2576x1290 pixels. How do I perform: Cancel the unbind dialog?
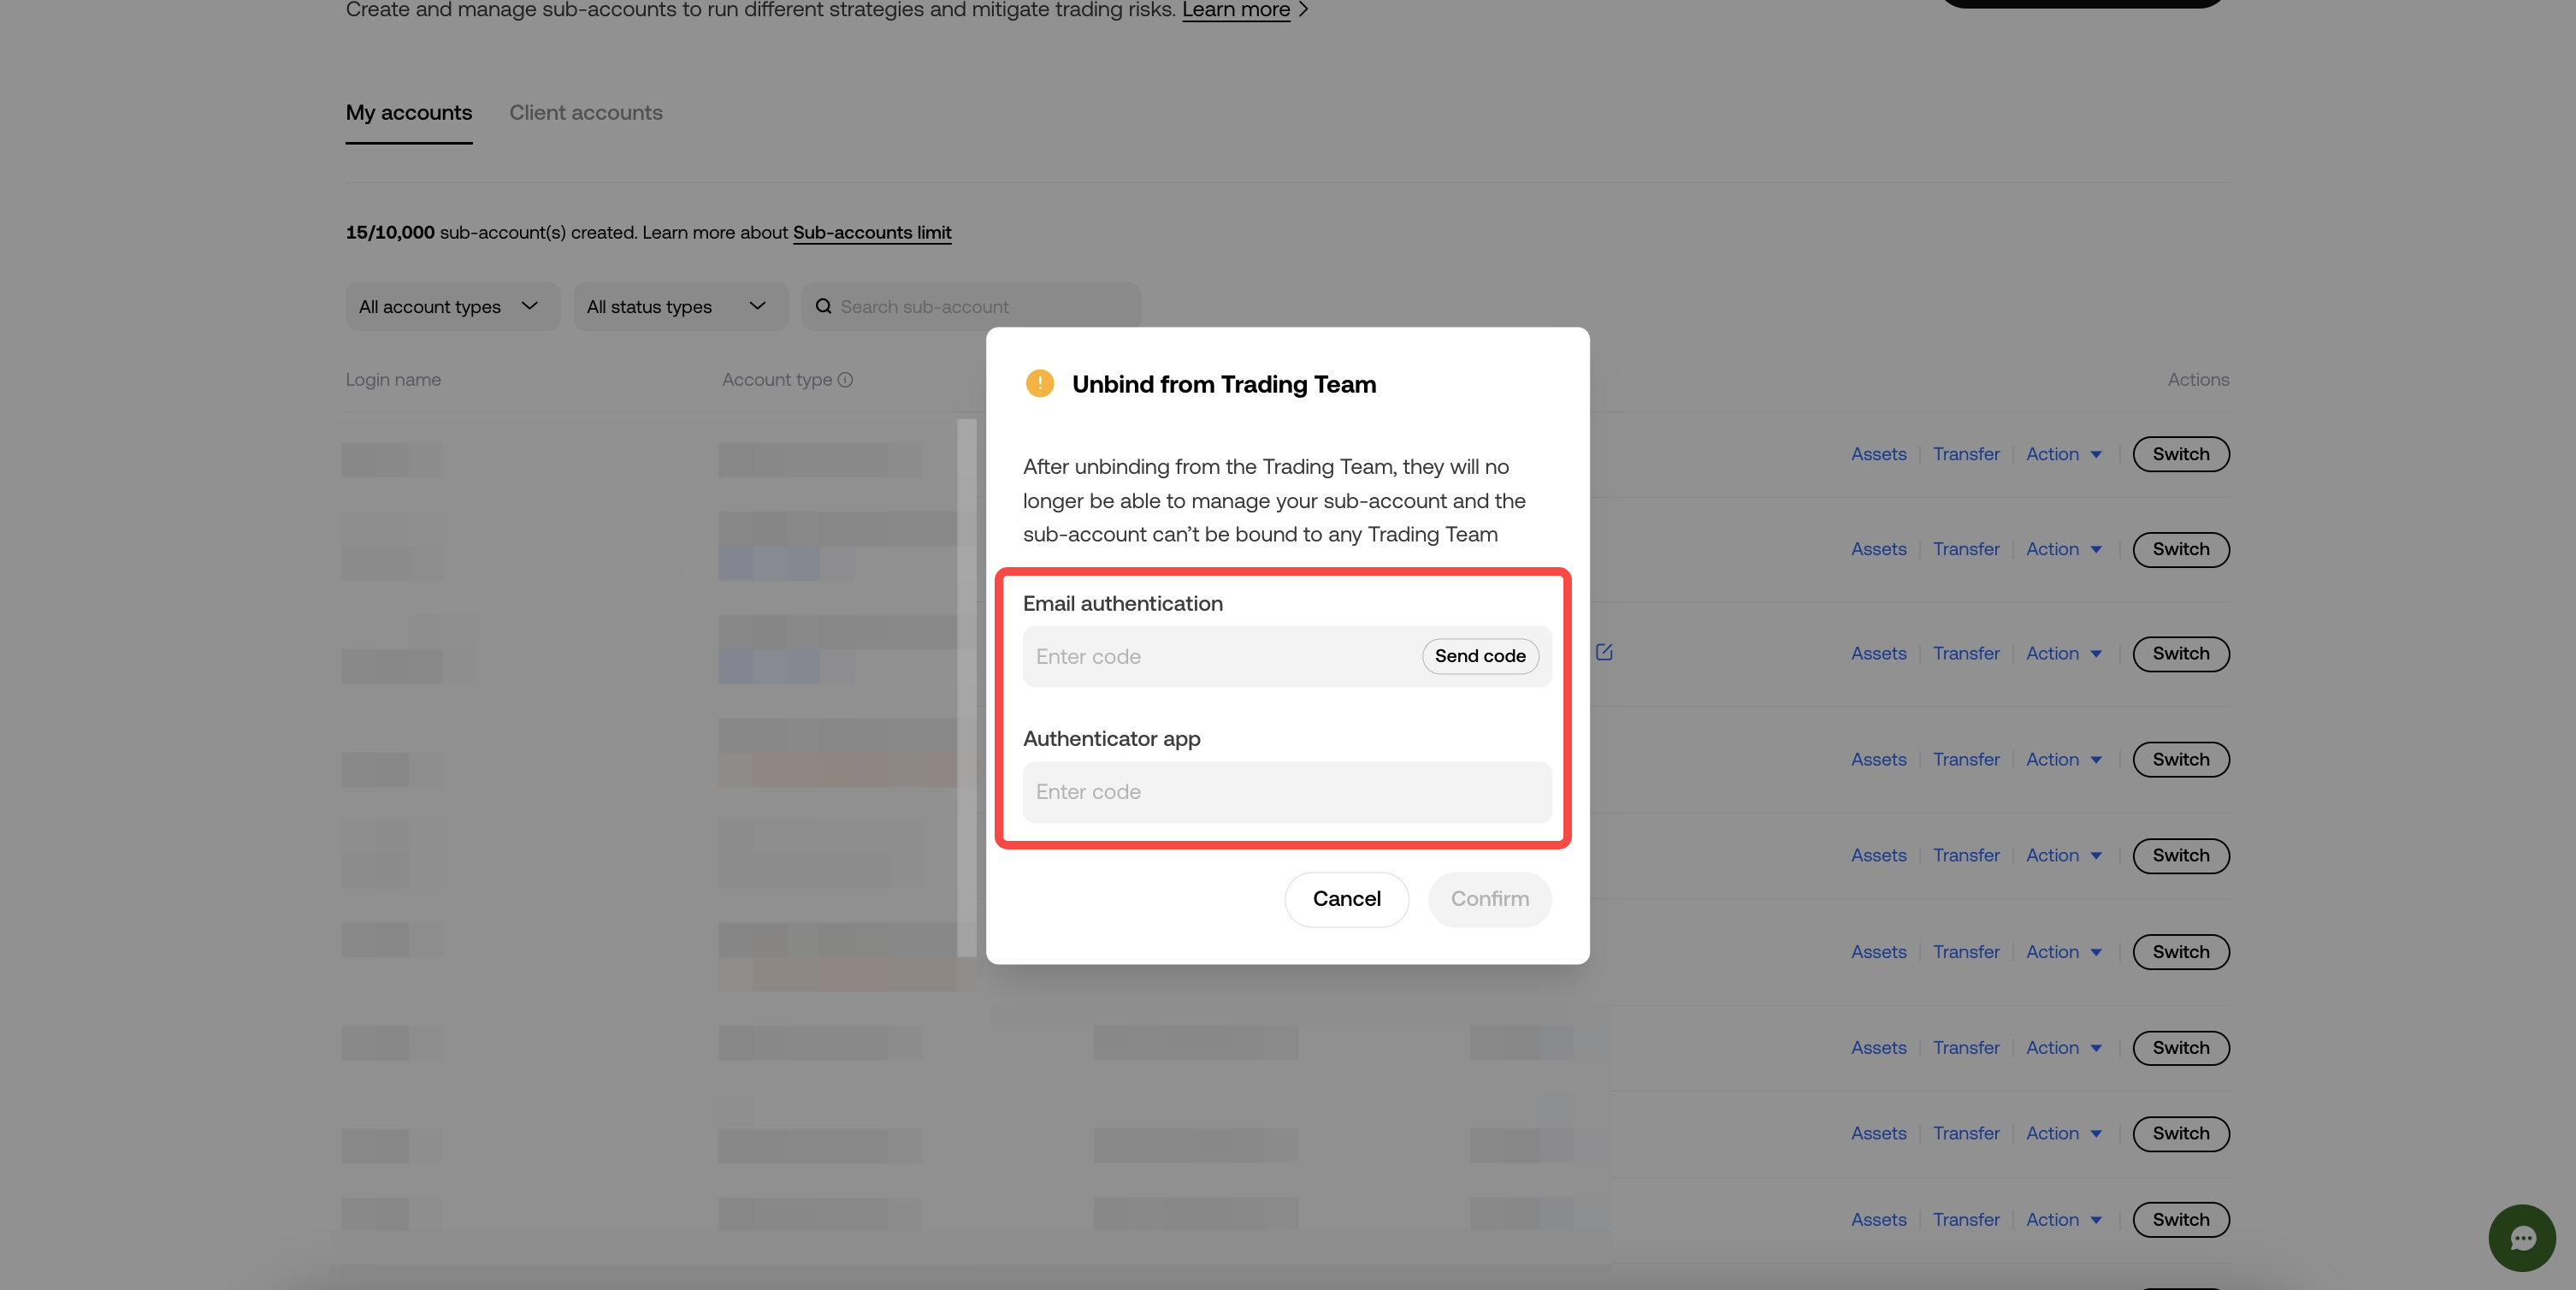1347,899
